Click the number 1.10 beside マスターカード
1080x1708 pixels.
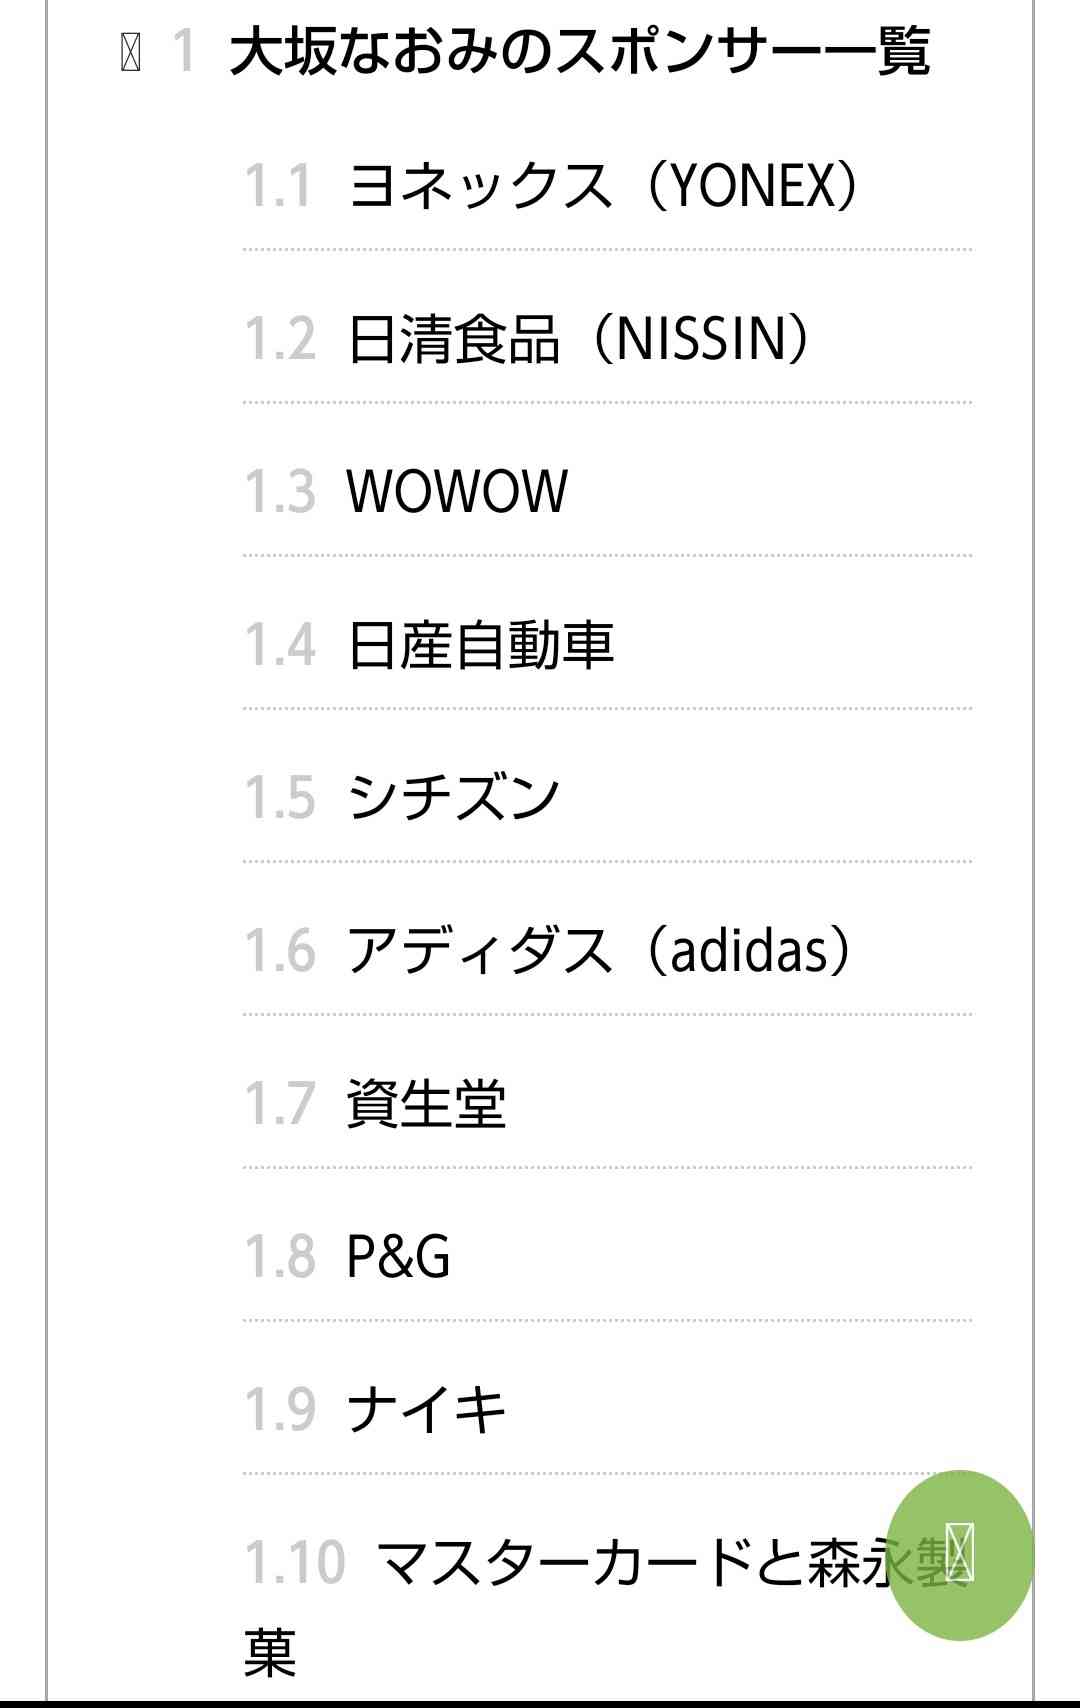295,1562
